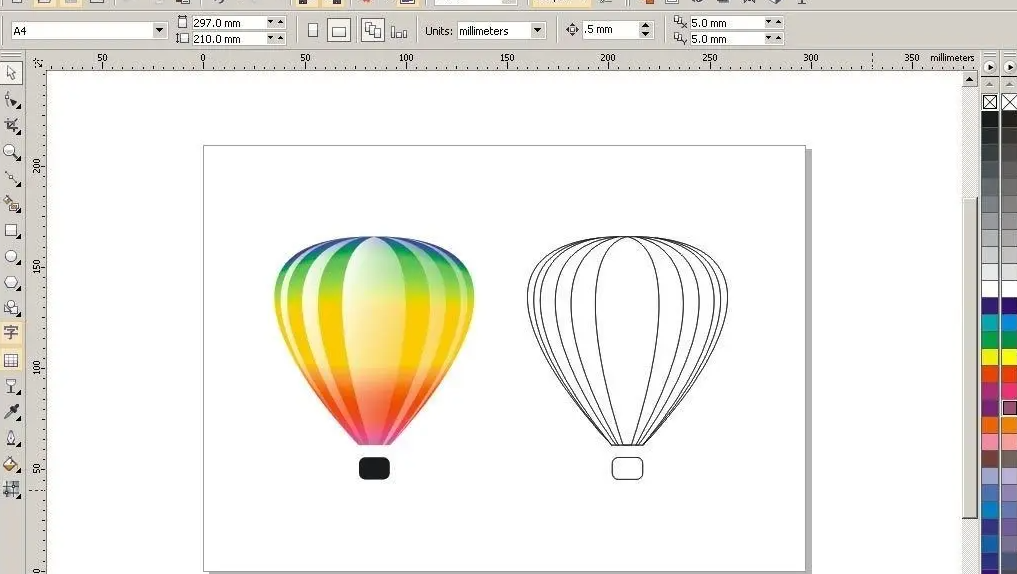Image resolution: width=1017 pixels, height=574 pixels.
Task: Select the Pick tool arrow
Action: [x=11, y=73]
